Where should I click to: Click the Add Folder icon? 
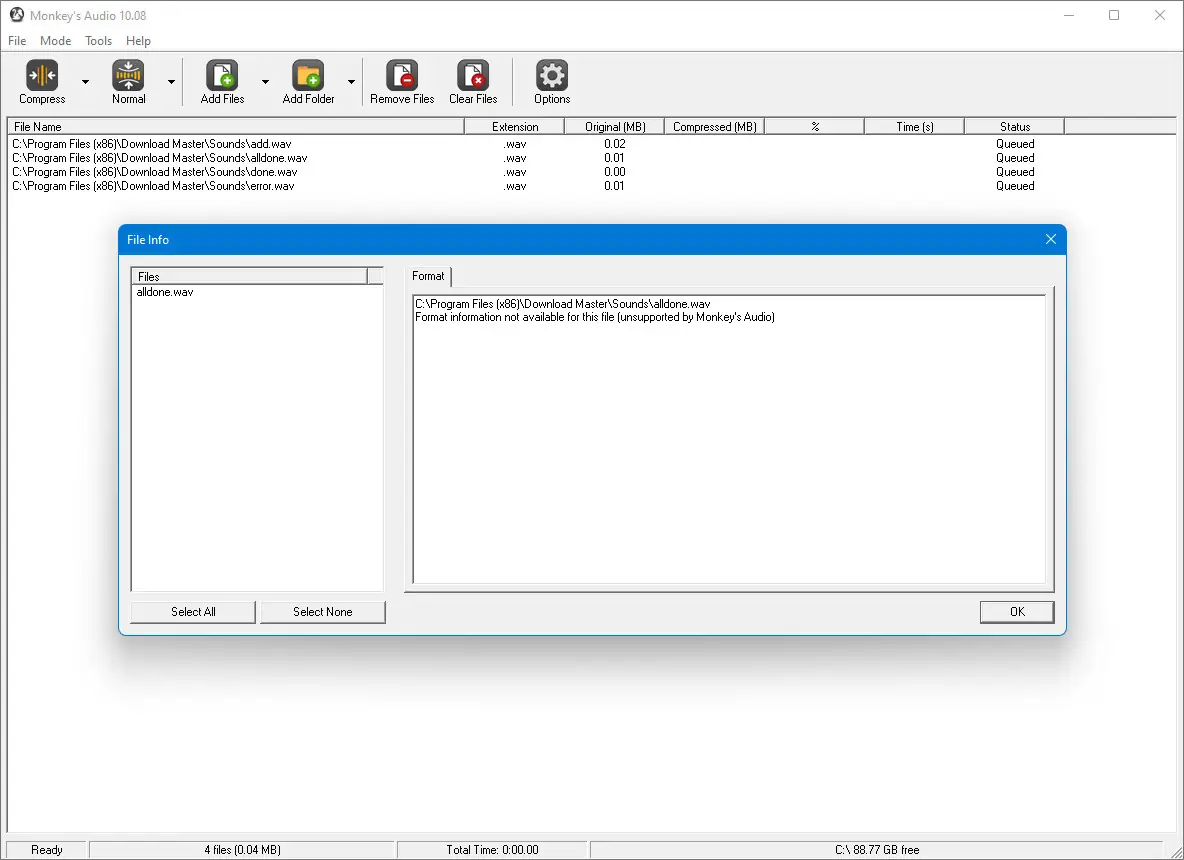pyautogui.click(x=308, y=76)
